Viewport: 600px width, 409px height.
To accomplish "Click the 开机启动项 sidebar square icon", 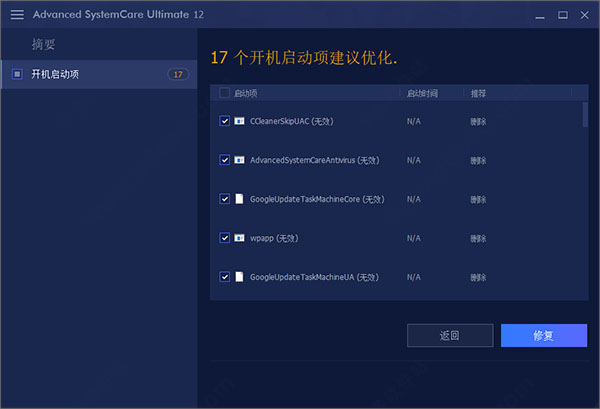I will [x=17, y=74].
